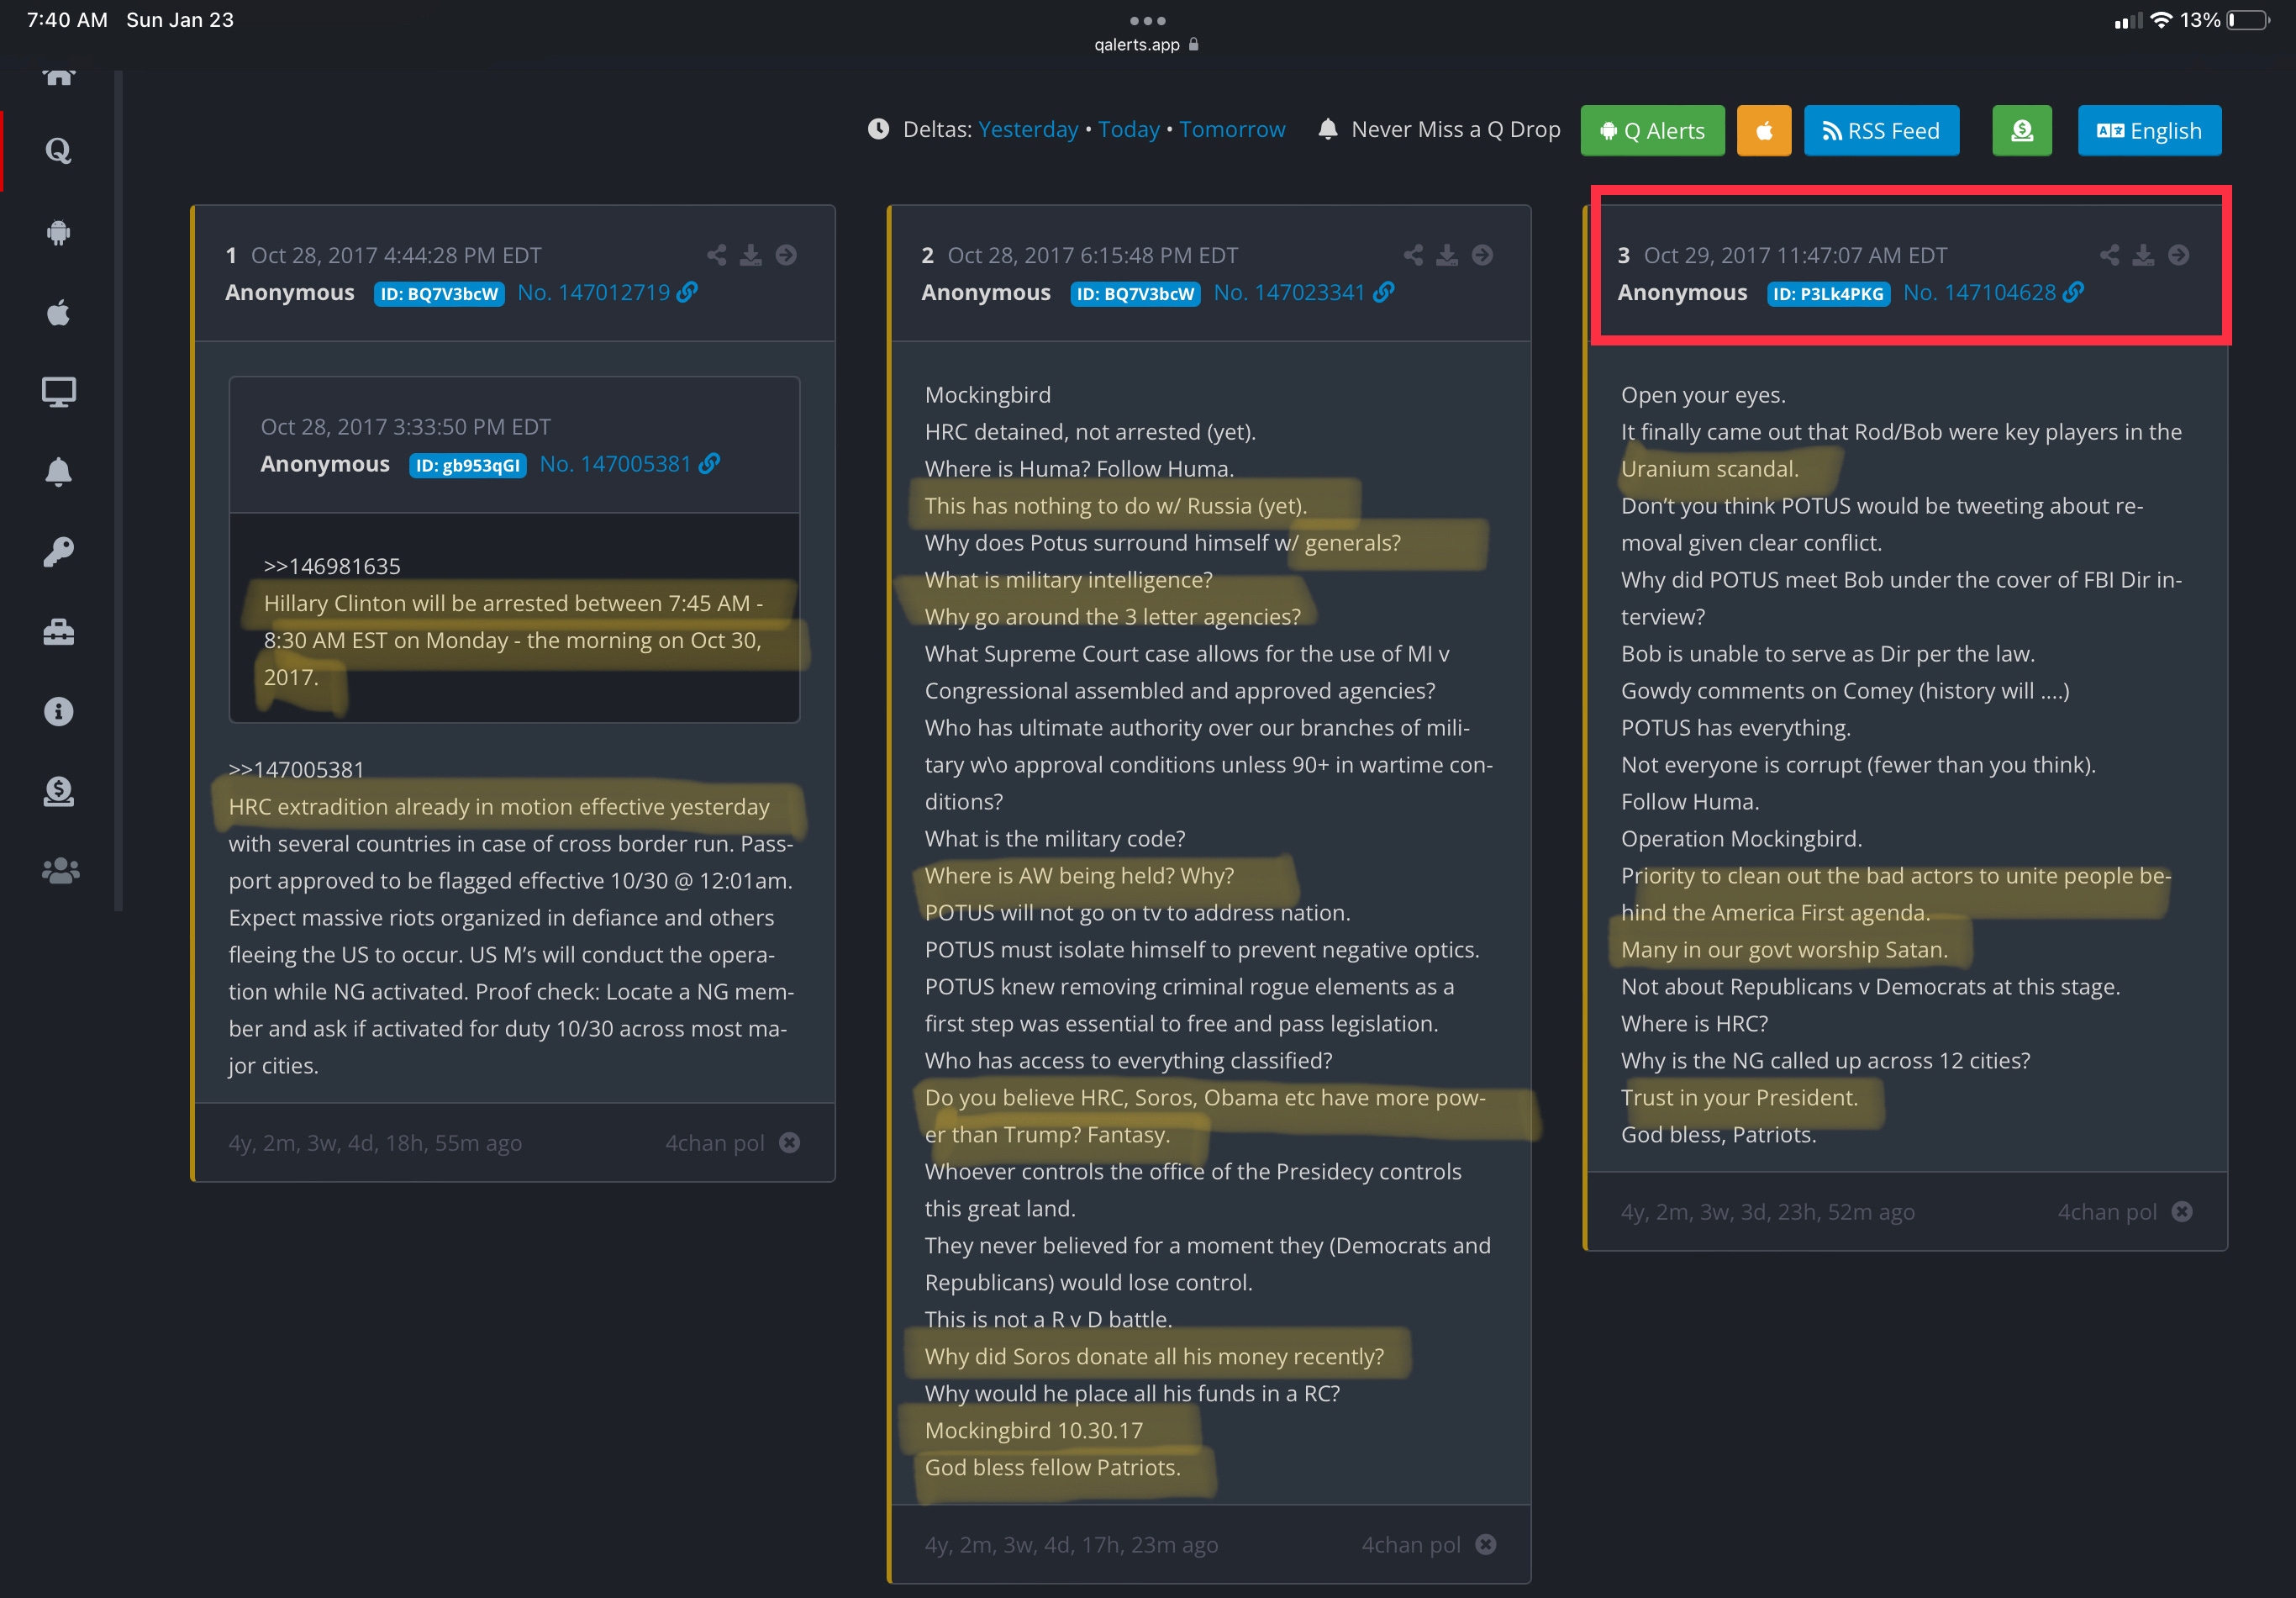Click drop 1 timestamp Oct 28, 2017 4:44:28 PM
This screenshot has height=1598, width=2296.
coord(396,255)
